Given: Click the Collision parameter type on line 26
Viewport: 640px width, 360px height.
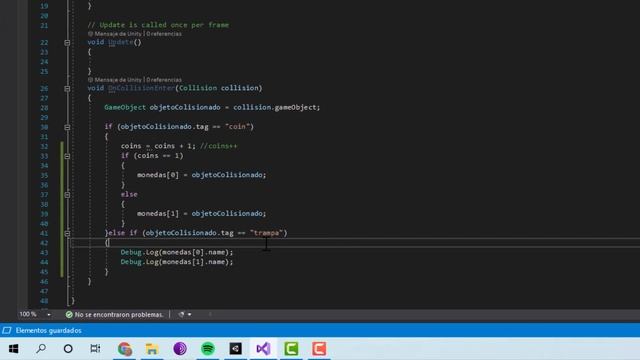Looking at the screenshot, I should [198, 88].
